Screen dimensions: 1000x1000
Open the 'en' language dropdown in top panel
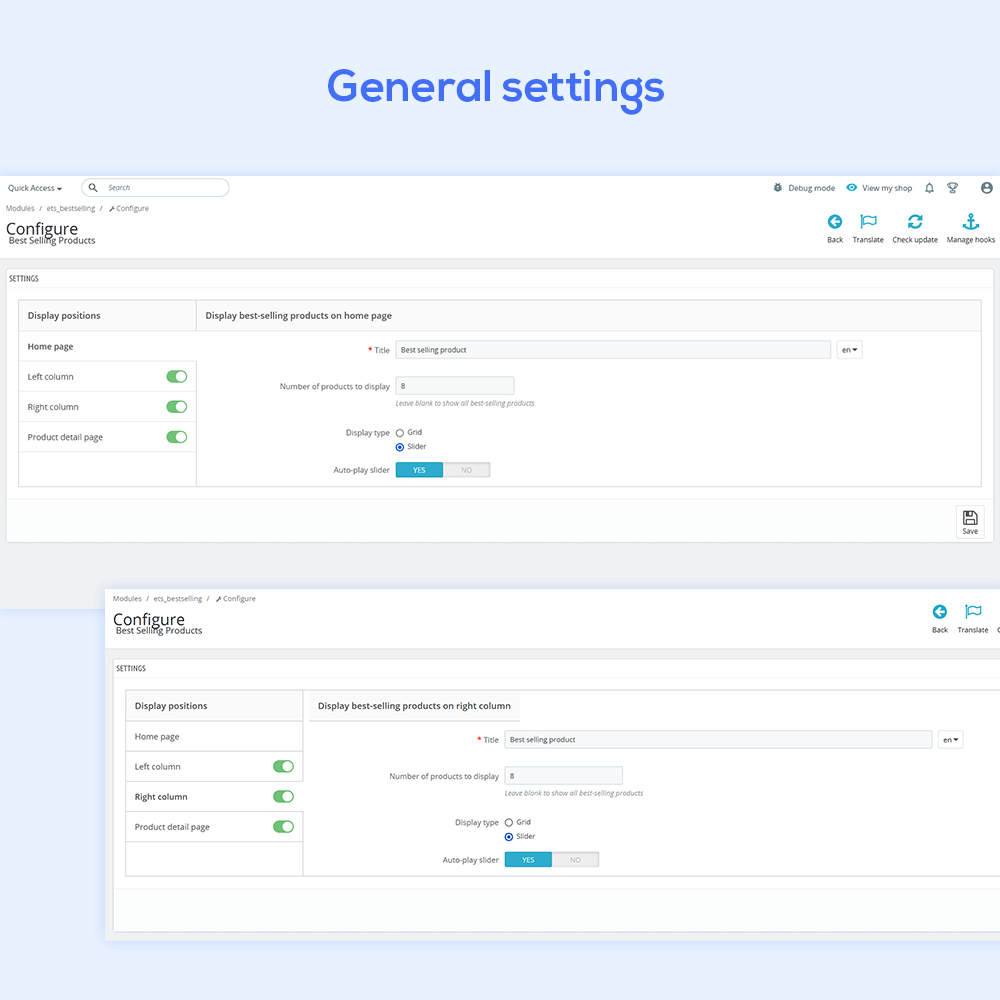850,350
